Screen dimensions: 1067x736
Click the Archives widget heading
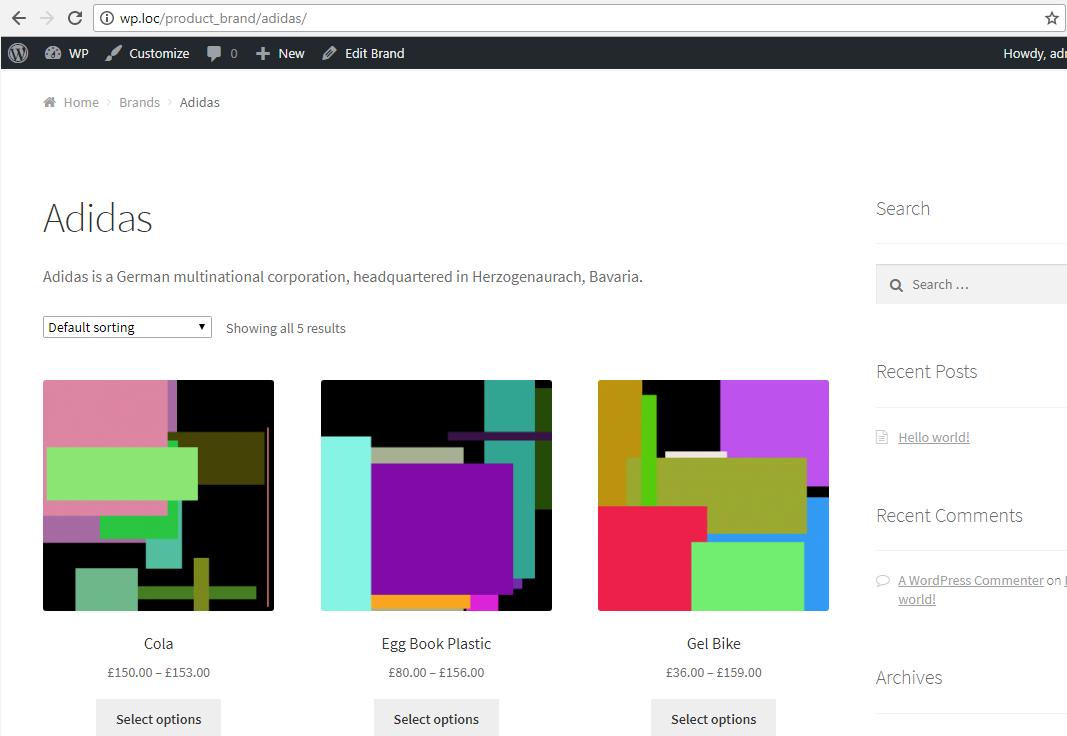click(x=909, y=678)
